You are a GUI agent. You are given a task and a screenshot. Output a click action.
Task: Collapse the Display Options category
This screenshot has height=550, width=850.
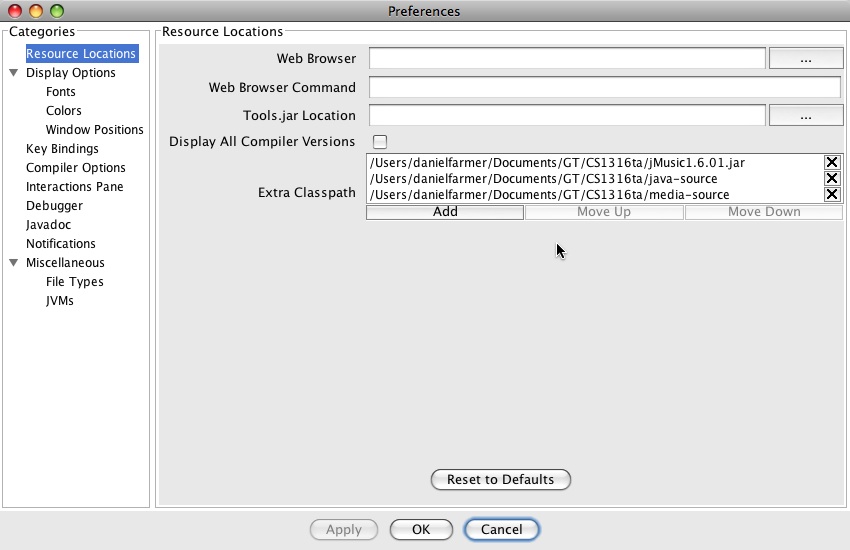(x=14, y=73)
